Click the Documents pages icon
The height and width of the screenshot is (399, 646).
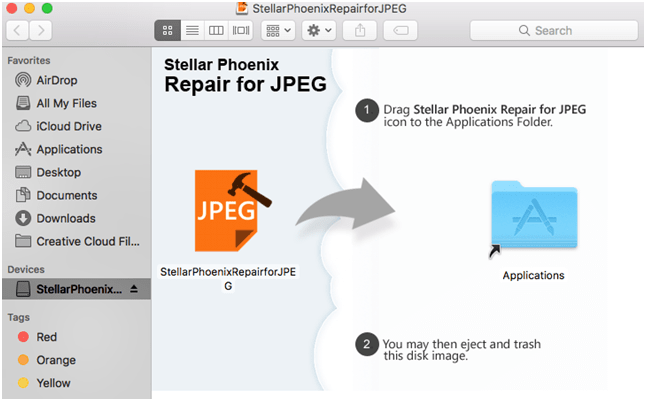(x=23, y=195)
